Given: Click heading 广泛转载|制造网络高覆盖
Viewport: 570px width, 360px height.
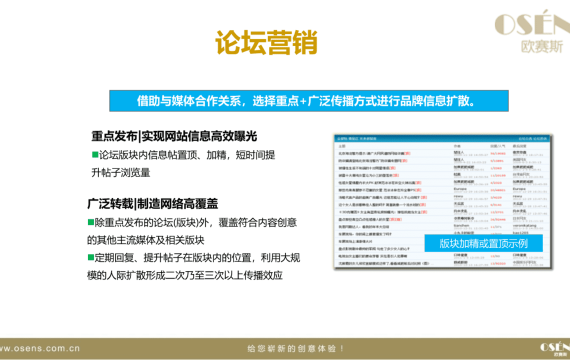Looking at the screenshot, I should coord(153,204).
